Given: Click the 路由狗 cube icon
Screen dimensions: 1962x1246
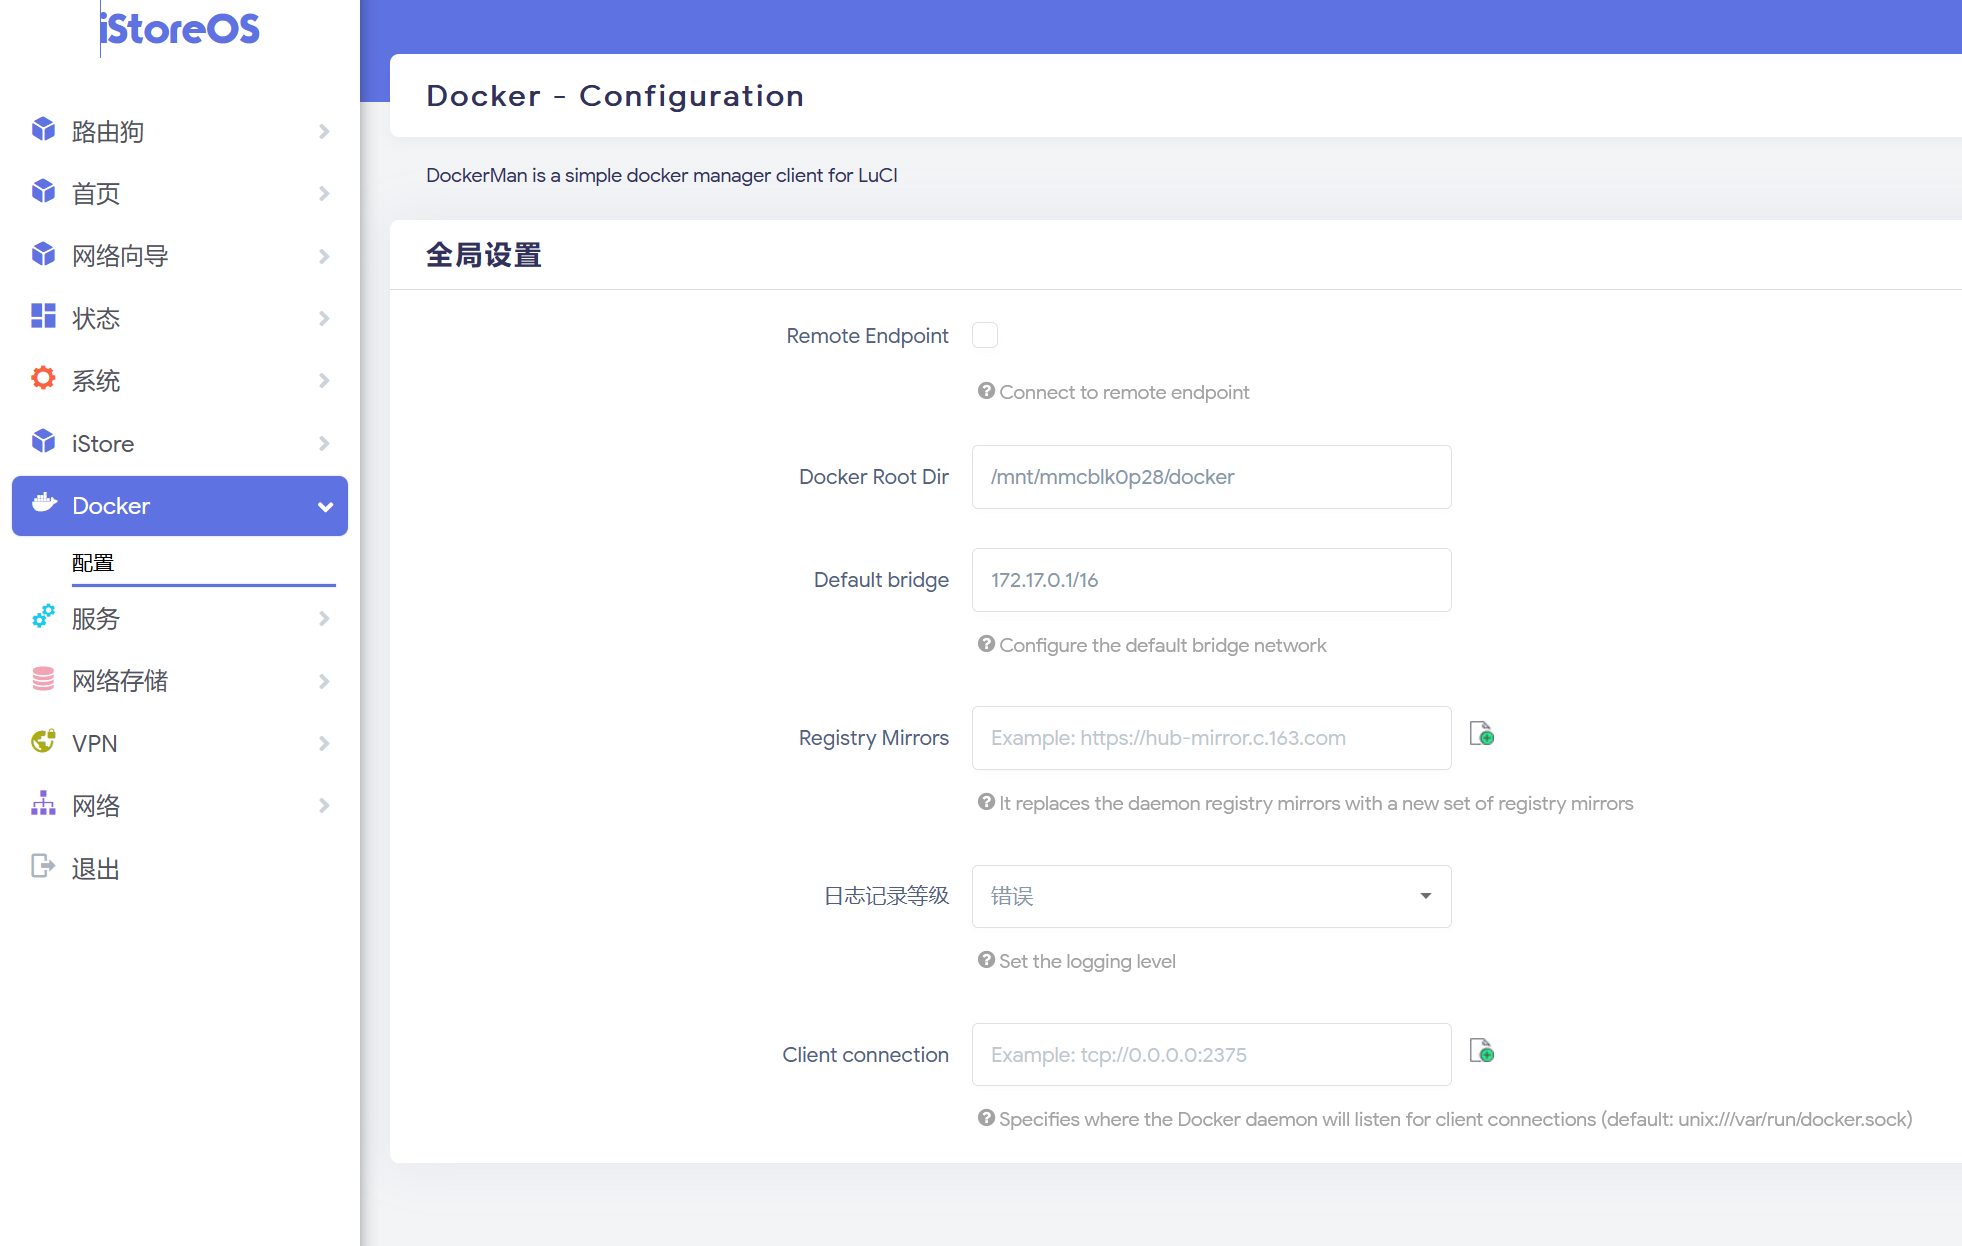Looking at the screenshot, I should click(x=43, y=129).
